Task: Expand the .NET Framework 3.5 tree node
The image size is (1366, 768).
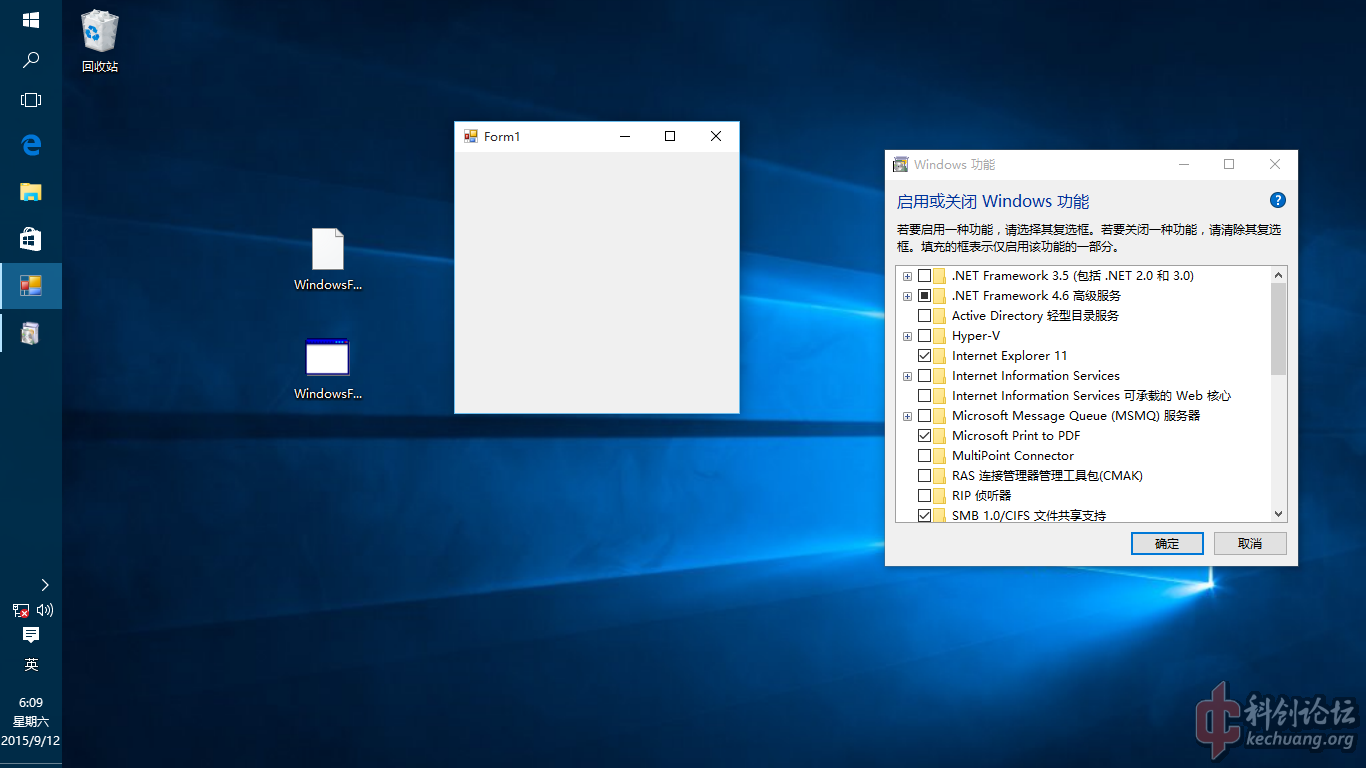Action: click(x=907, y=276)
